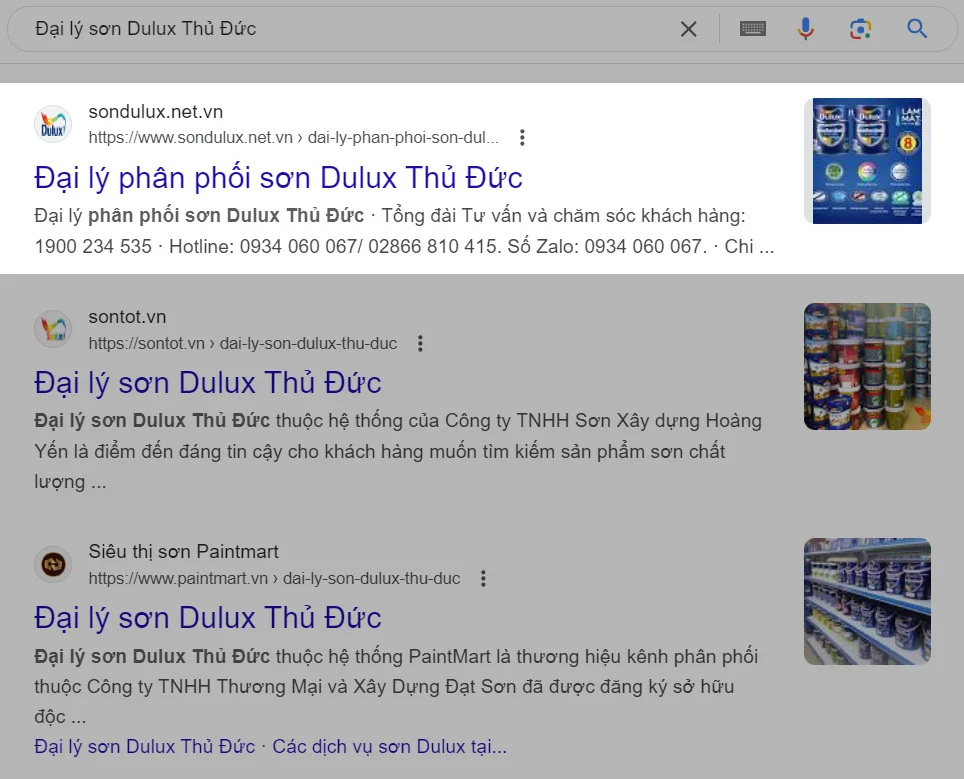The image size is (964, 779).
Task: Open the 'Đại lý sơn Dulux Thủ Đức' sitelink under the Paintmart description
Action: (144, 746)
